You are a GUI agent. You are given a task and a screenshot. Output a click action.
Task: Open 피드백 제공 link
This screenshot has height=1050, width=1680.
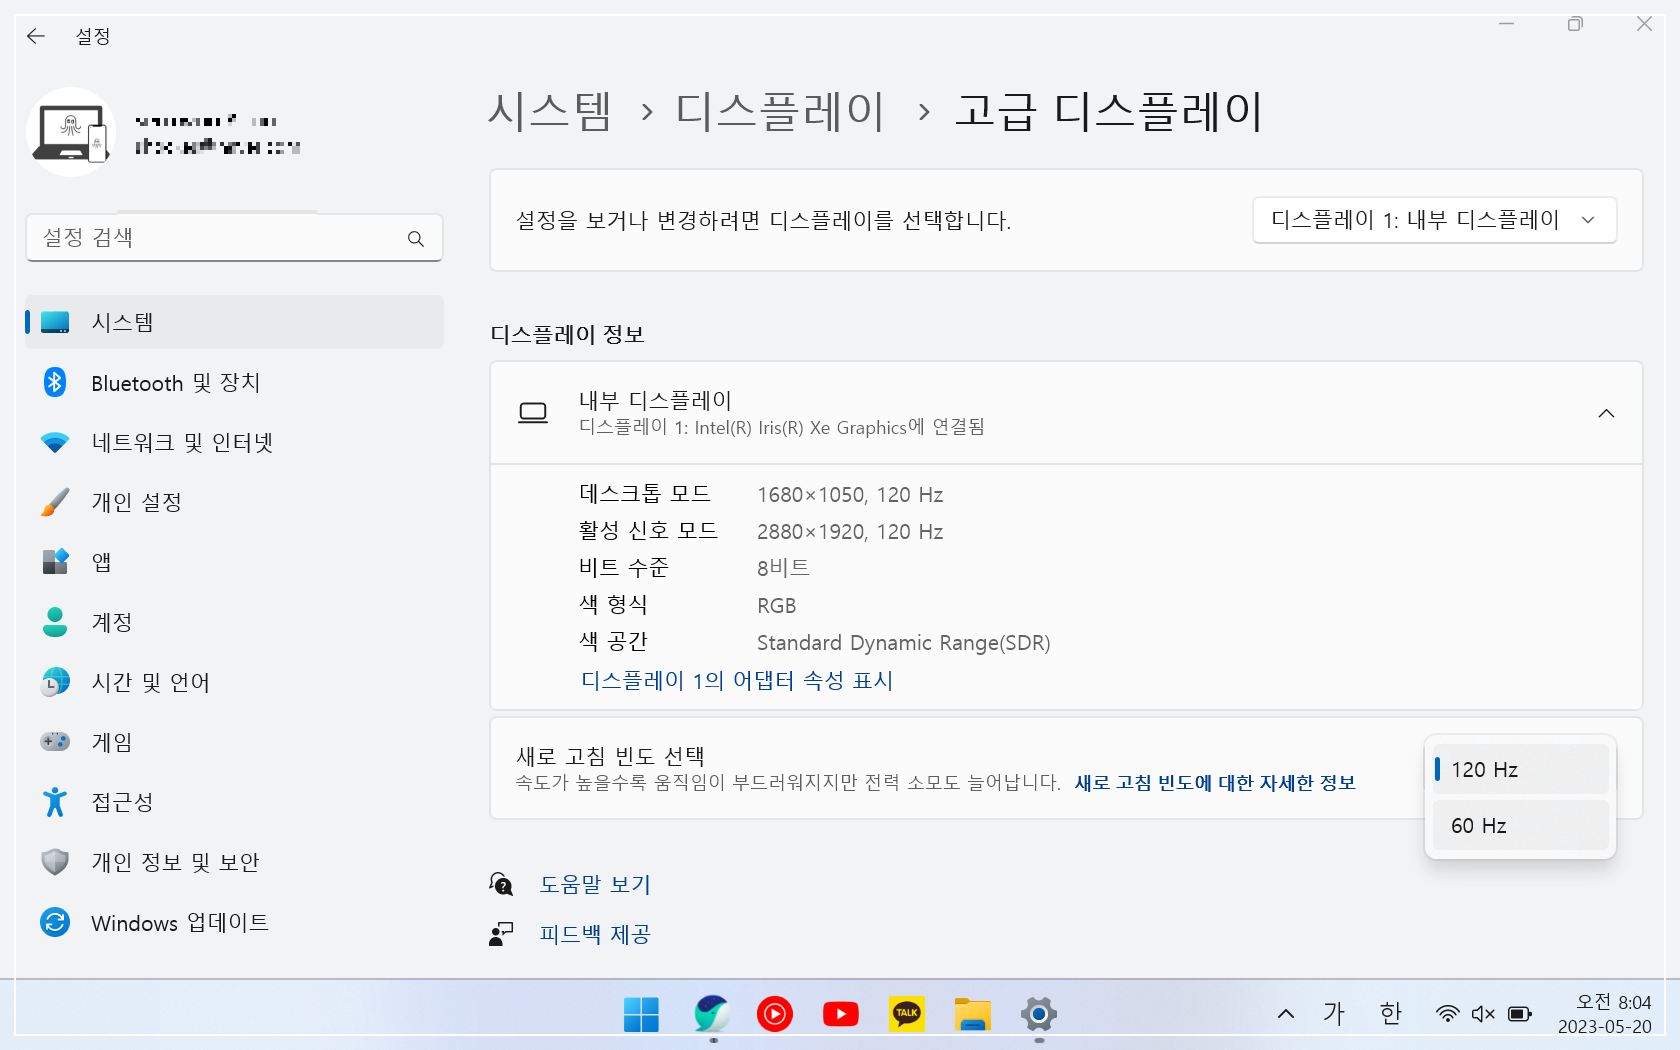tap(595, 935)
